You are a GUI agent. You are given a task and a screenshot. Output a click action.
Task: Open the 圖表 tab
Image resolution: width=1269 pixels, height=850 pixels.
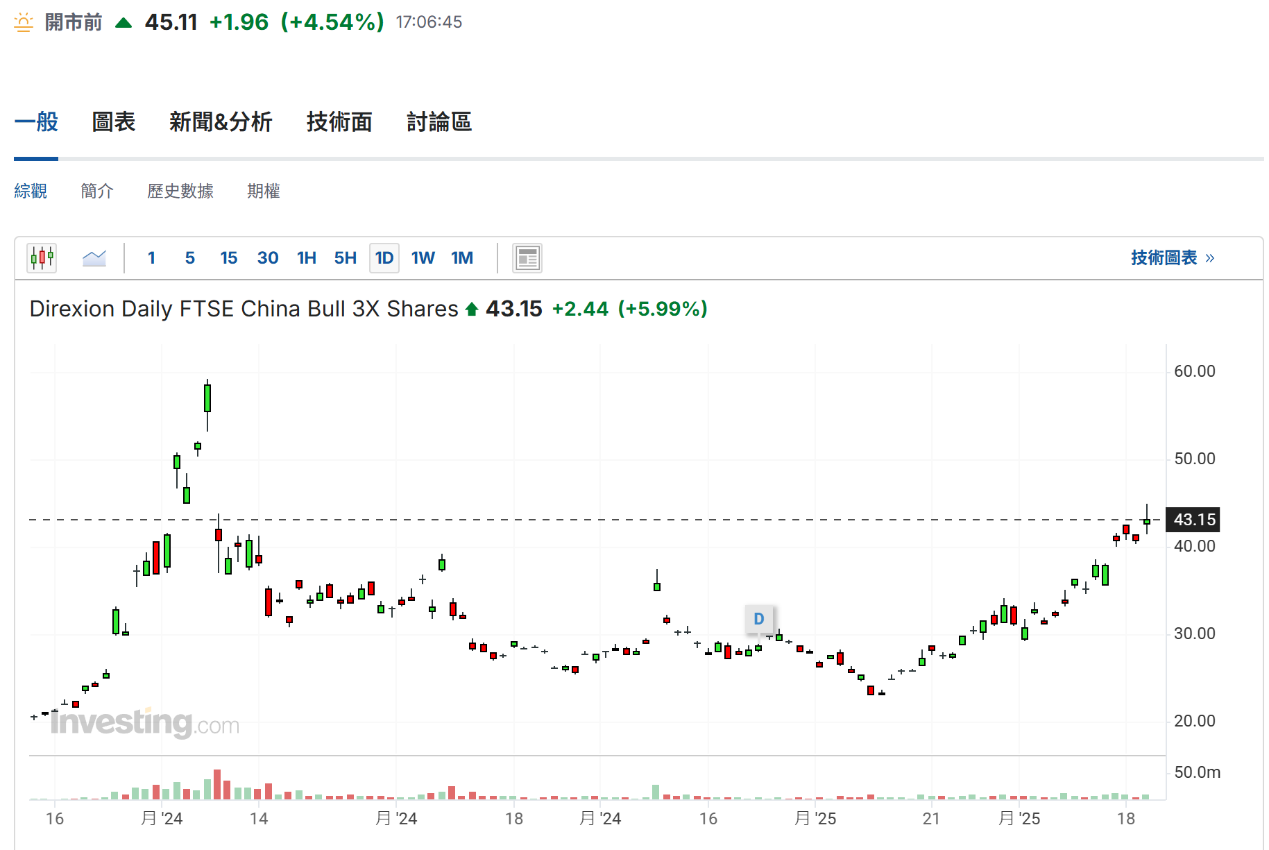point(114,122)
